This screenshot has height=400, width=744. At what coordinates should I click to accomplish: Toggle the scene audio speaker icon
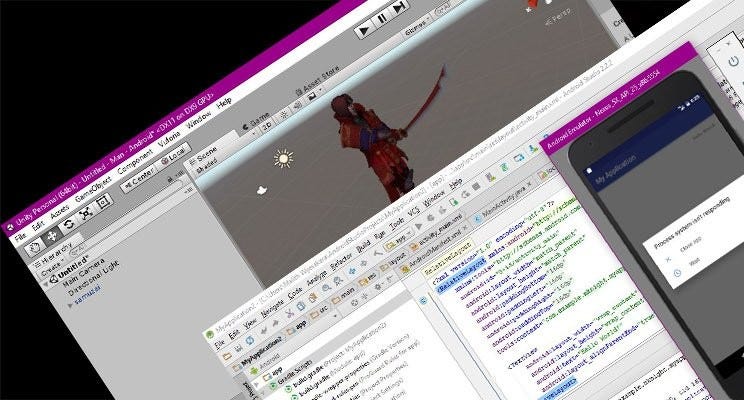(x=298, y=106)
